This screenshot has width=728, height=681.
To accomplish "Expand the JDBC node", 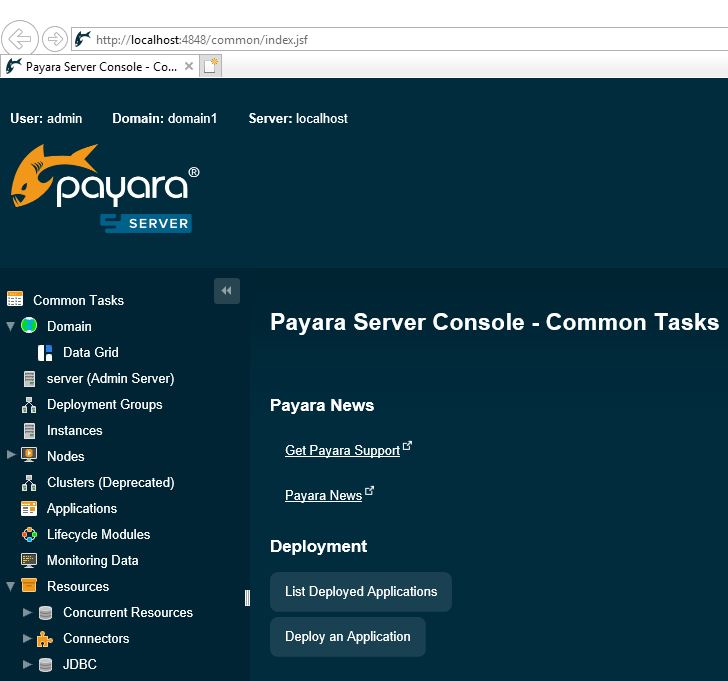I will point(27,664).
